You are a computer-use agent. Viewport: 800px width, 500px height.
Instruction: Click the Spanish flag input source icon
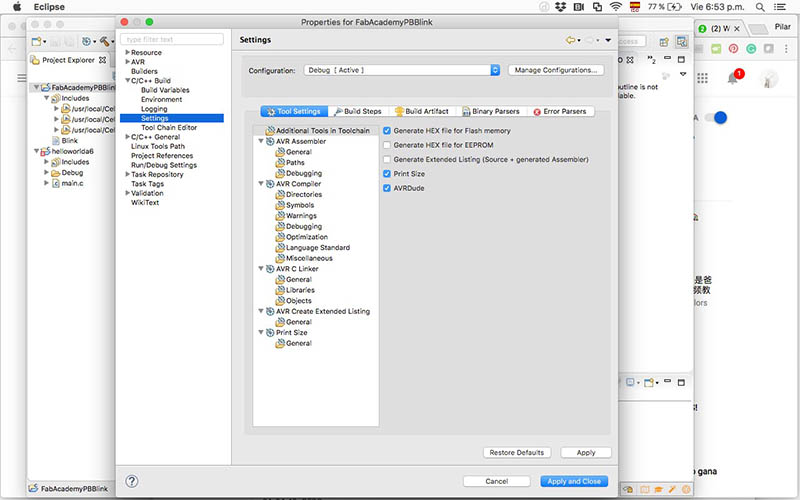[635, 7]
